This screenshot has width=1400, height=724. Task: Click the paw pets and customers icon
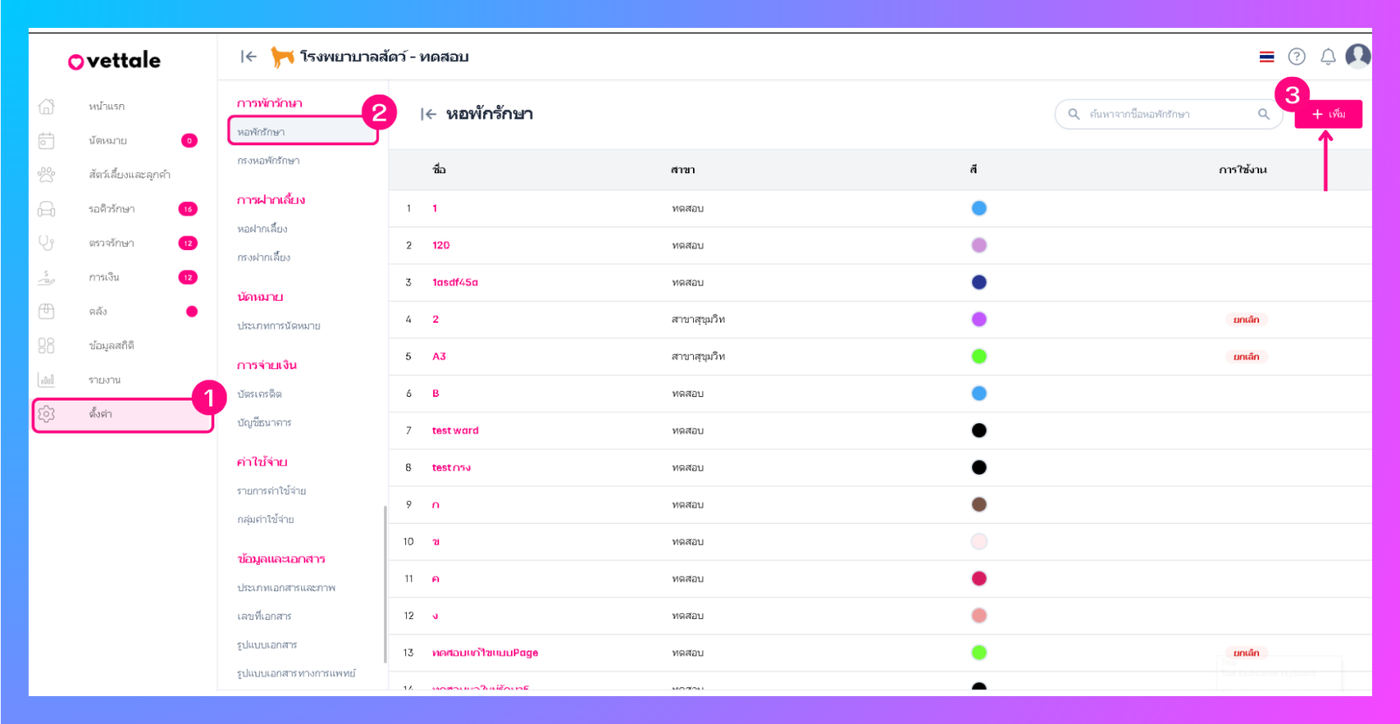click(46, 175)
